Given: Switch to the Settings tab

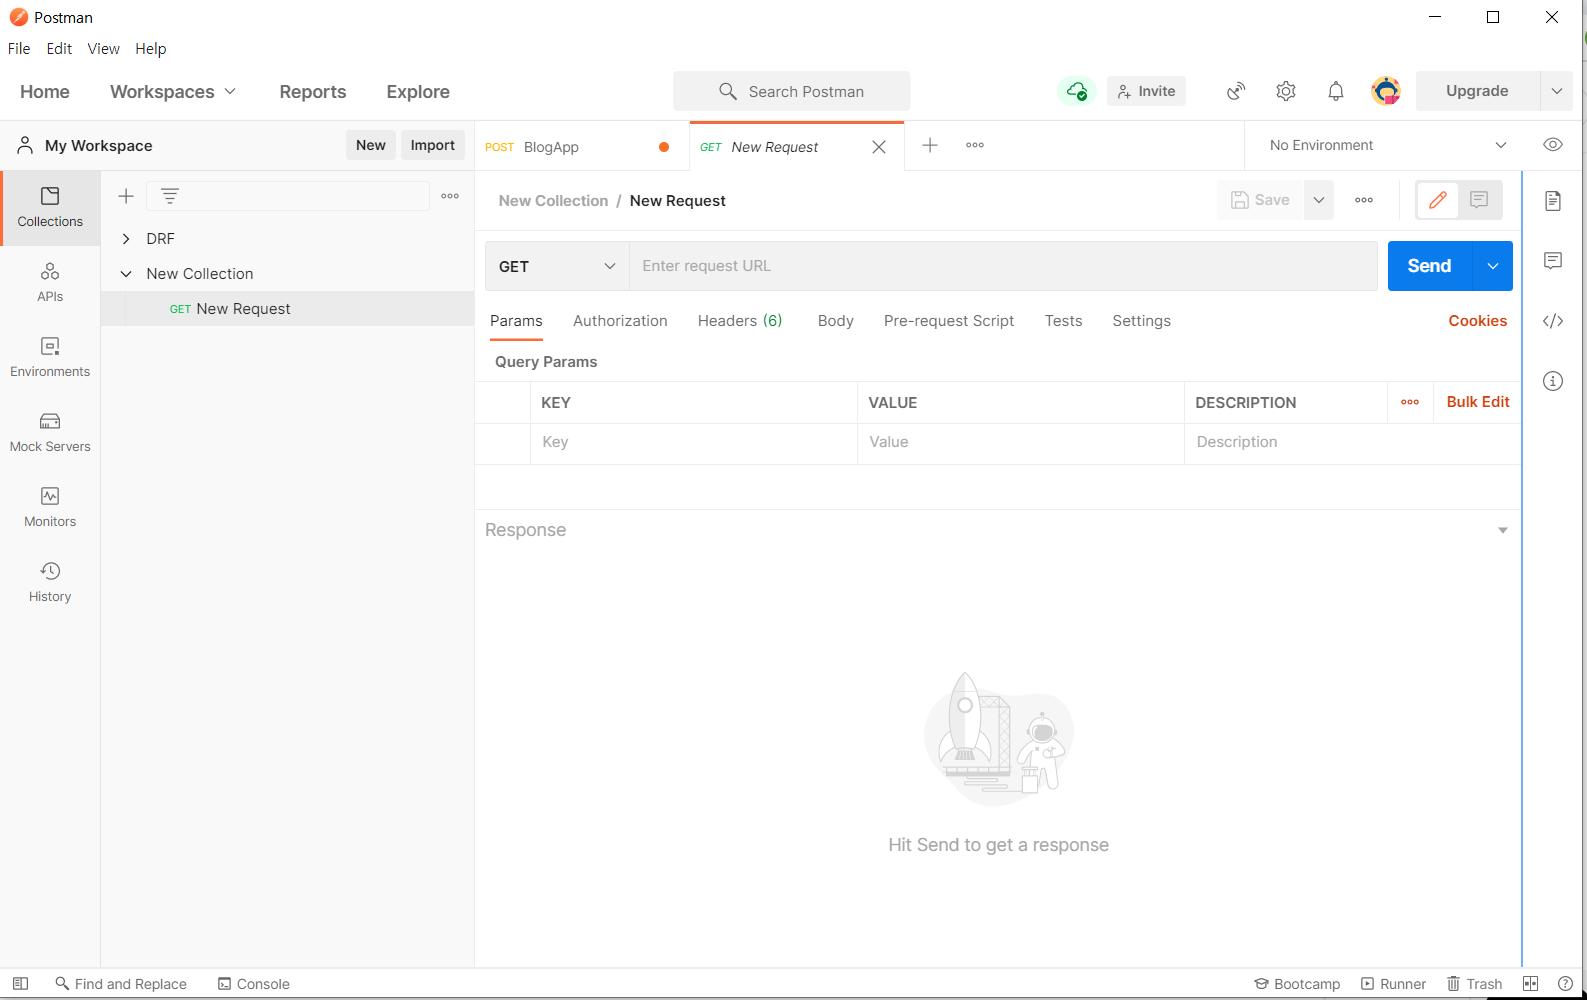Looking at the screenshot, I should click(x=1142, y=321).
